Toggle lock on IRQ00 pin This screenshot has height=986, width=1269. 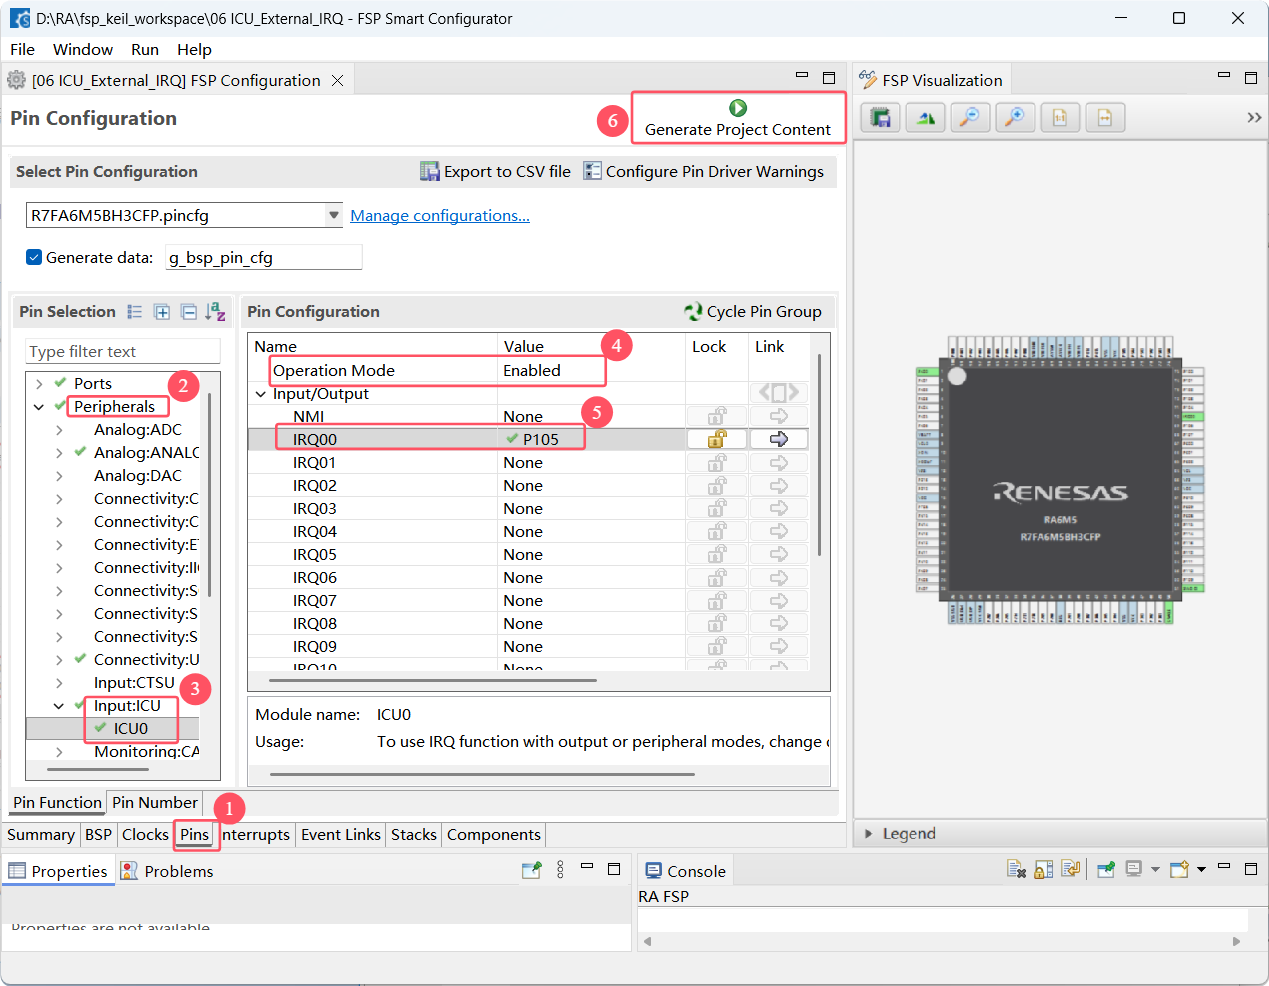[x=717, y=439]
